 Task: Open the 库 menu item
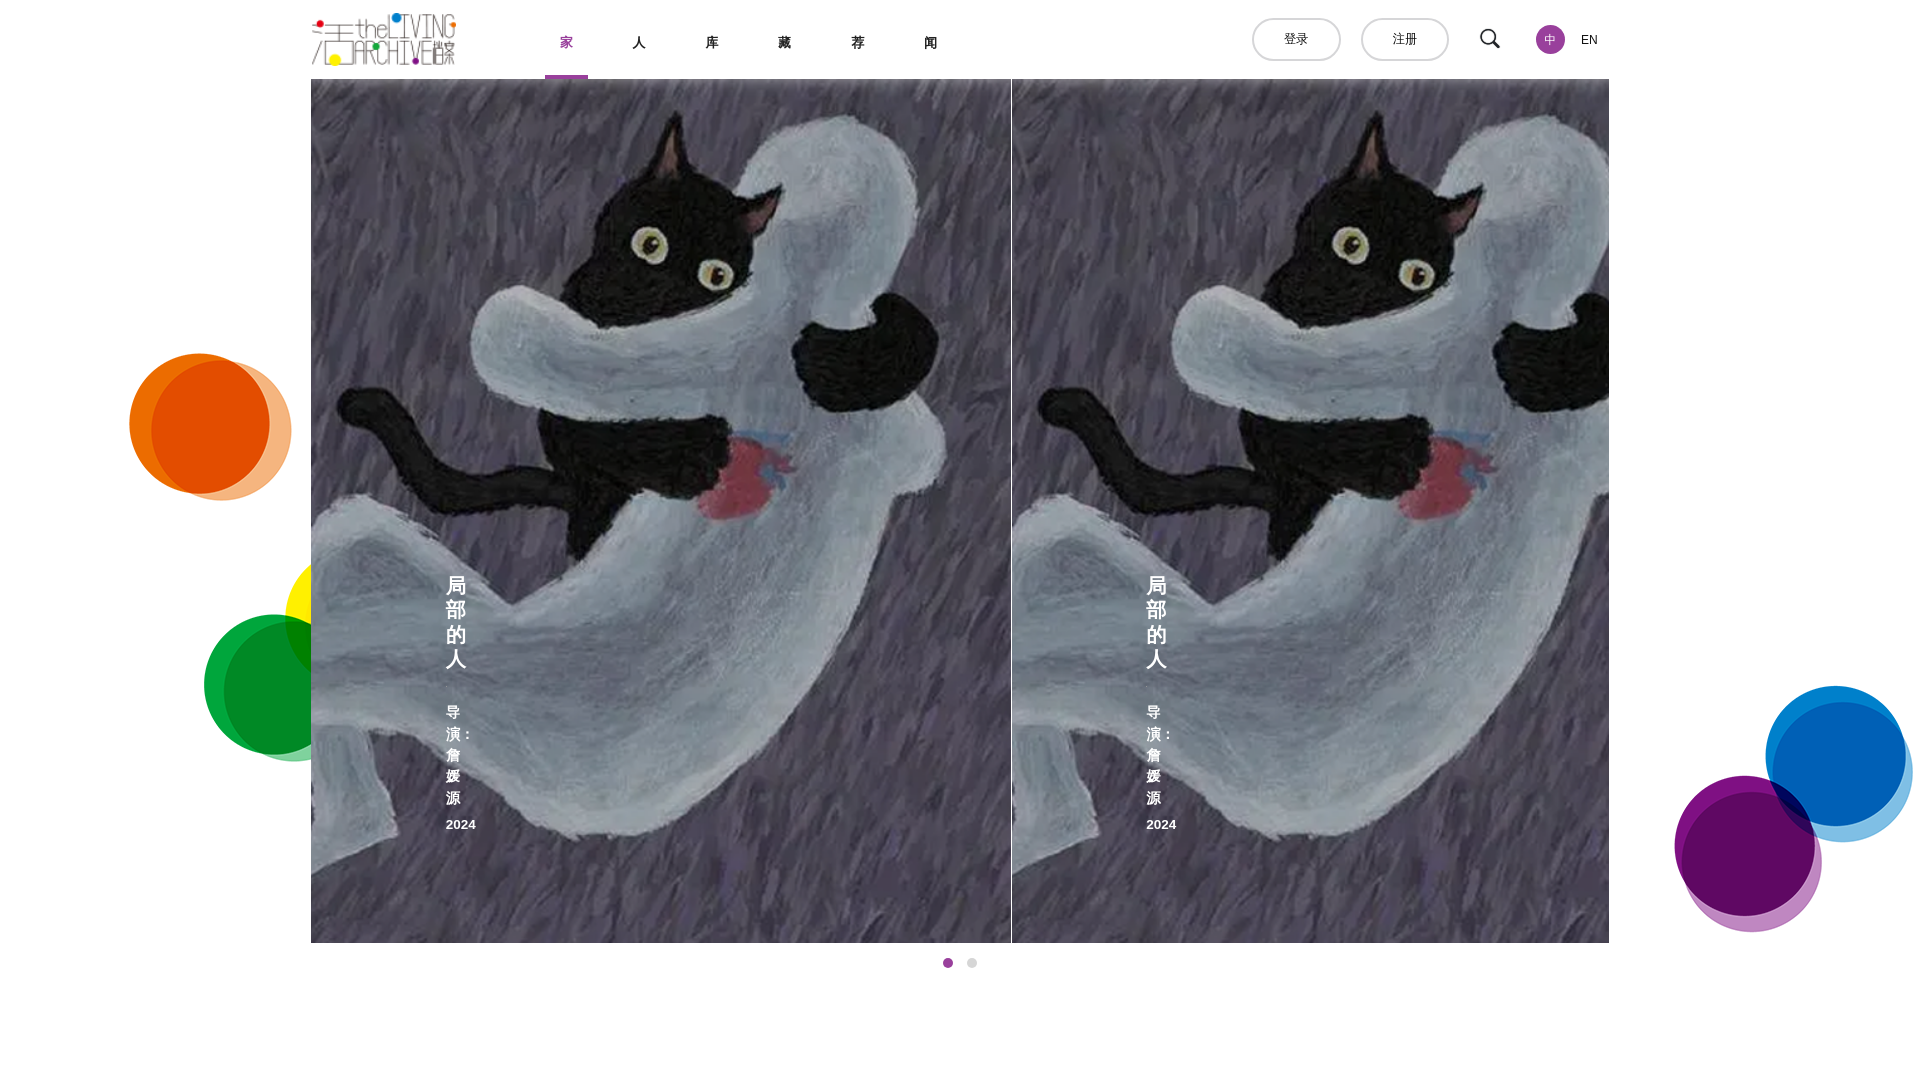pyautogui.click(x=712, y=43)
